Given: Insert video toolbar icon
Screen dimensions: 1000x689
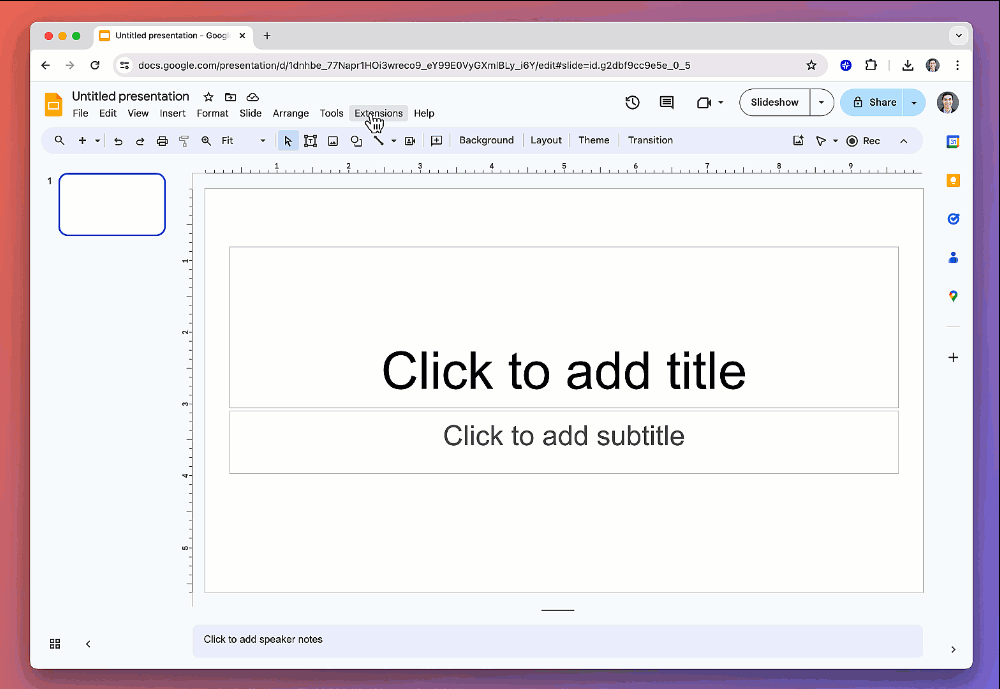Looking at the screenshot, I should click(x=410, y=141).
